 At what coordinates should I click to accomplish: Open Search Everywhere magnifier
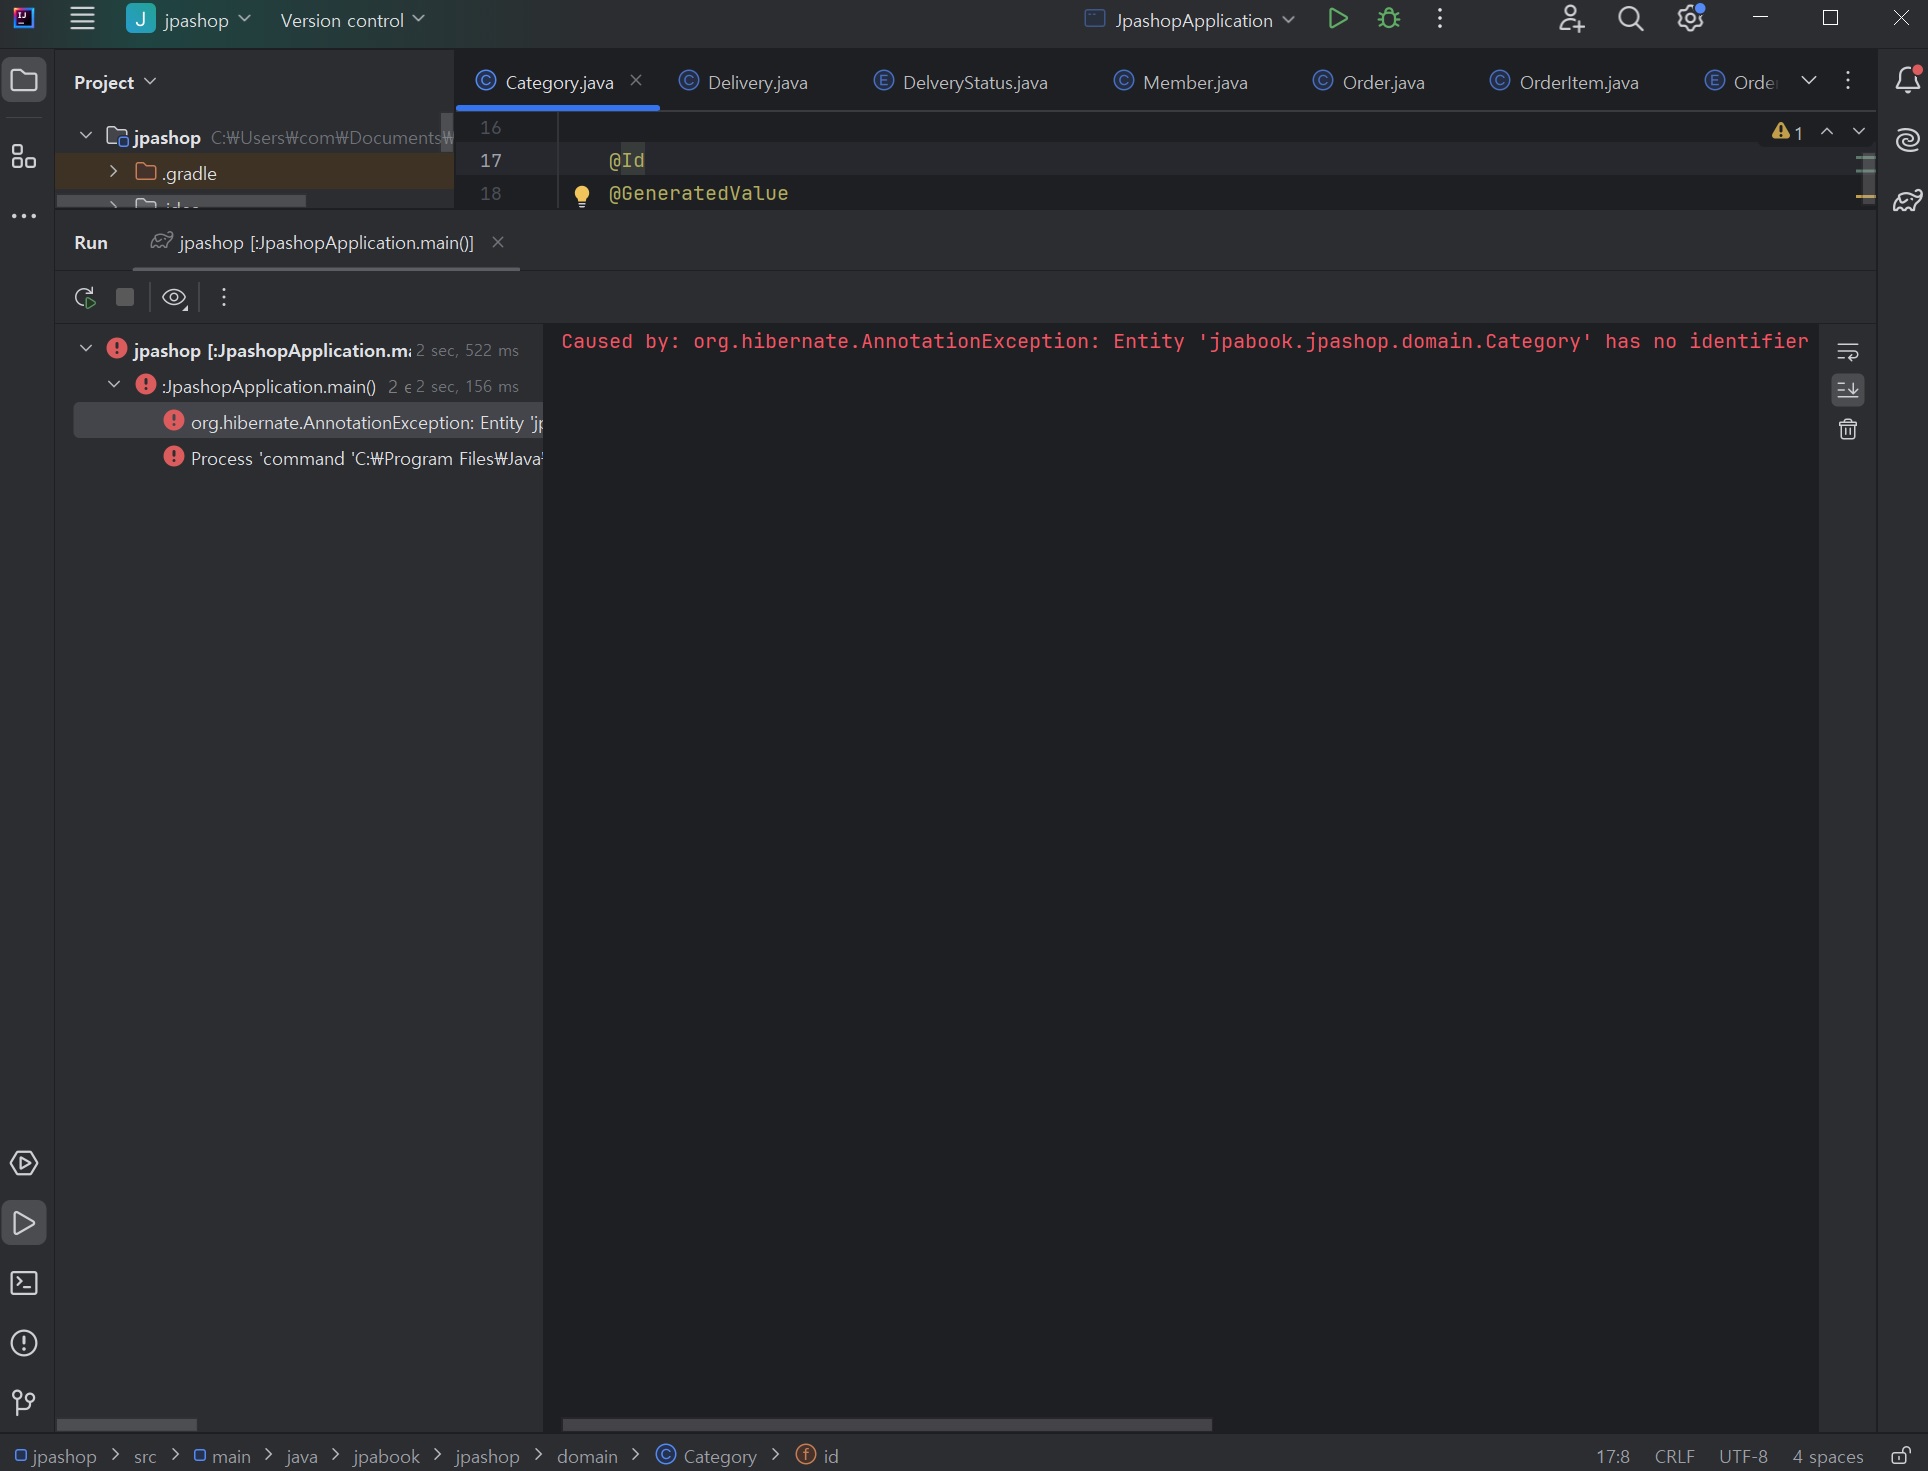[x=1631, y=19]
